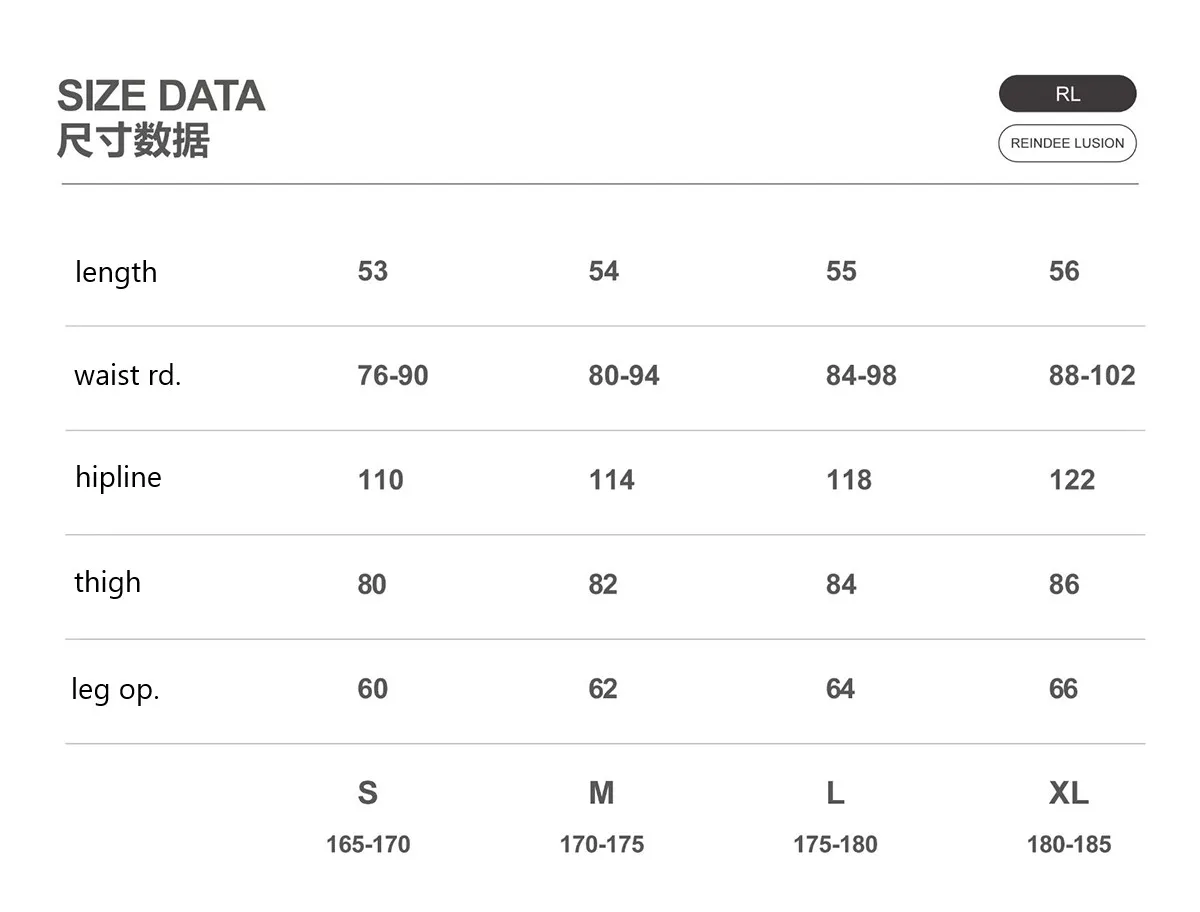1200x912 pixels.
Task: Click hipline value 114
Action: pos(611,480)
